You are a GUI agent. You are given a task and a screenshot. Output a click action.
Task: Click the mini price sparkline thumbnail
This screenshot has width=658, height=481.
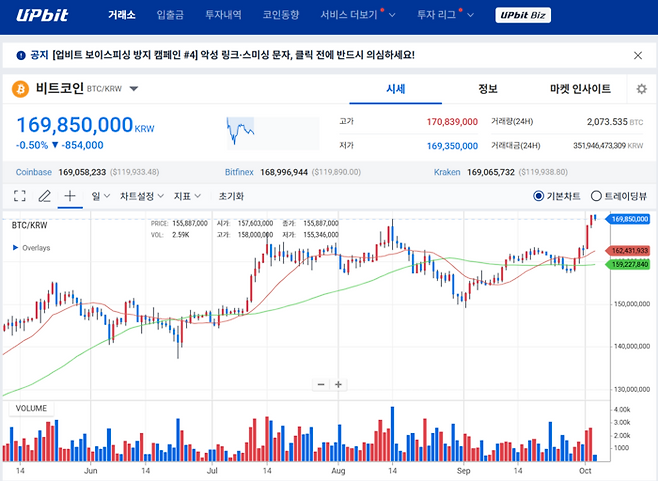tap(273, 133)
